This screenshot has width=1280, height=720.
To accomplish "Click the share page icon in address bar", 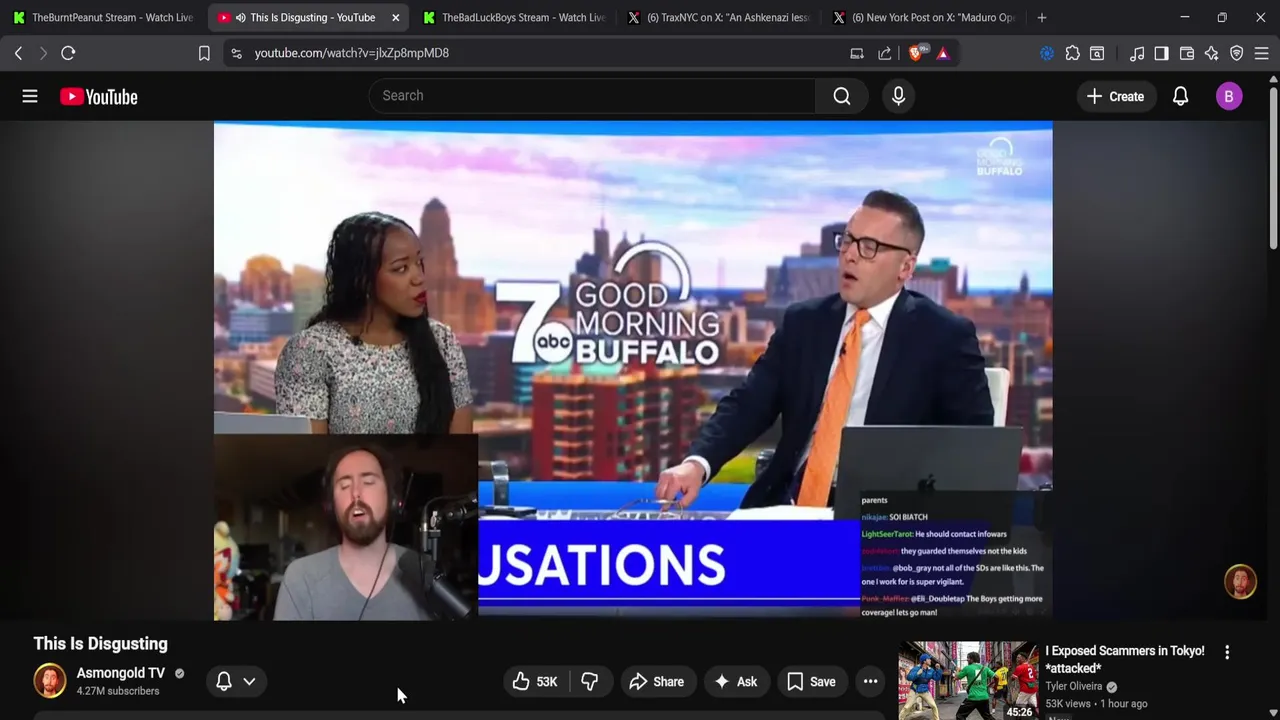I will tap(885, 53).
